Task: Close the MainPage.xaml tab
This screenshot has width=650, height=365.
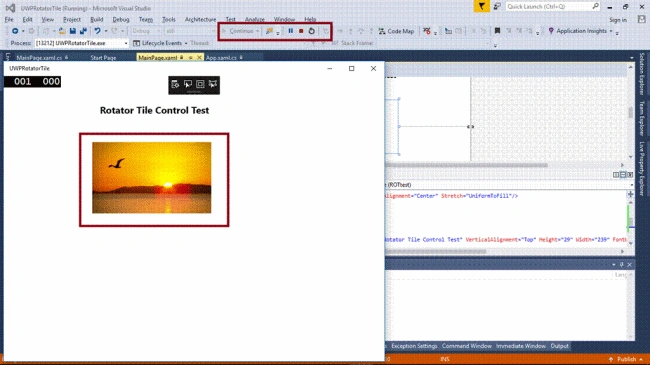Action: pos(199,58)
